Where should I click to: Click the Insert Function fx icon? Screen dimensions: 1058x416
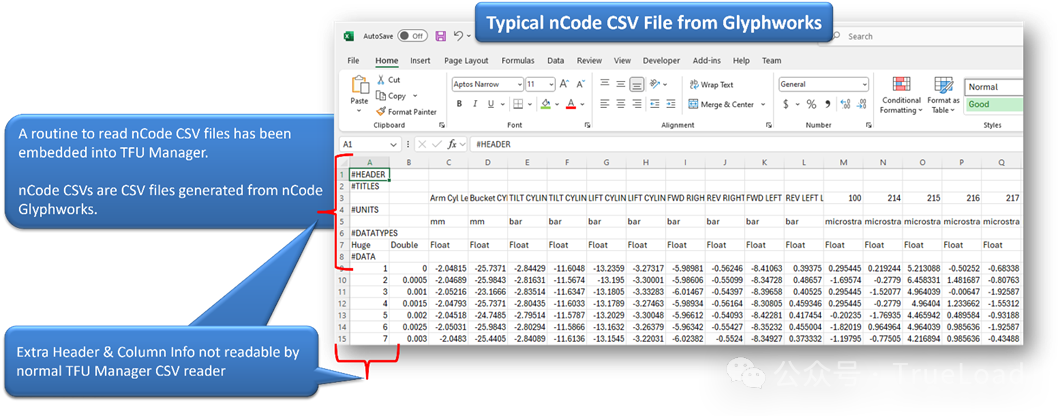pyautogui.click(x=453, y=144)
